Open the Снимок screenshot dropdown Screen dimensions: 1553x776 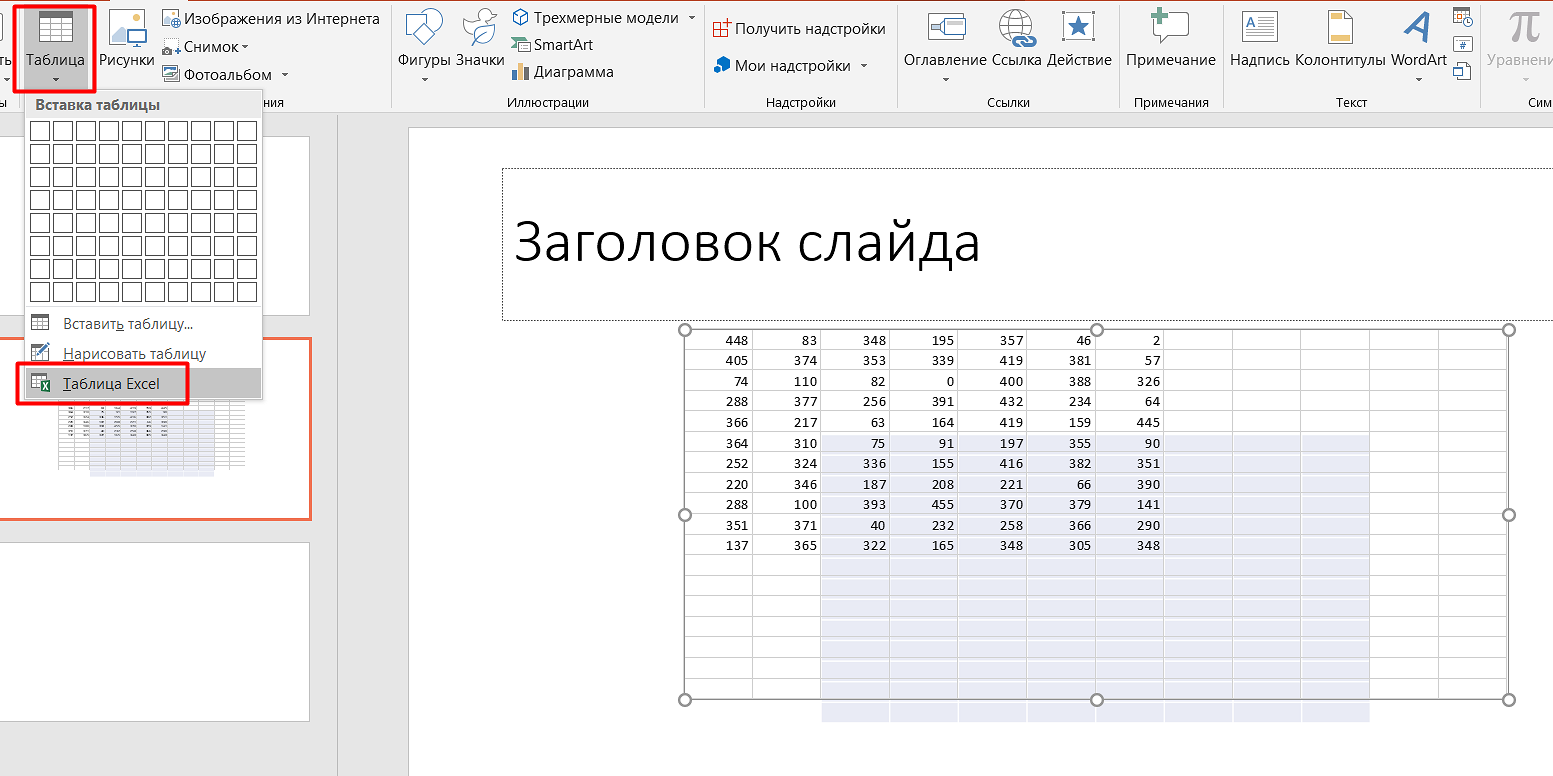(x=205, y=47)
